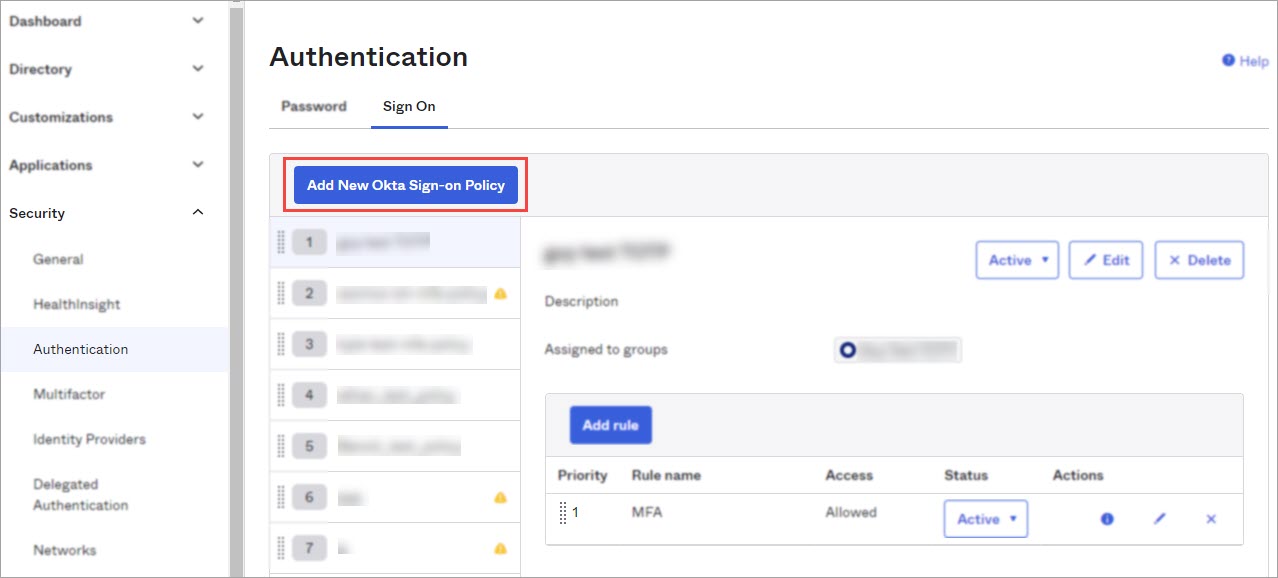Image resolution: width=1278 pixels, height=578 pixels.
Task: Click the Add rule button
Action: pyautogui.click(x=611, y=425)
